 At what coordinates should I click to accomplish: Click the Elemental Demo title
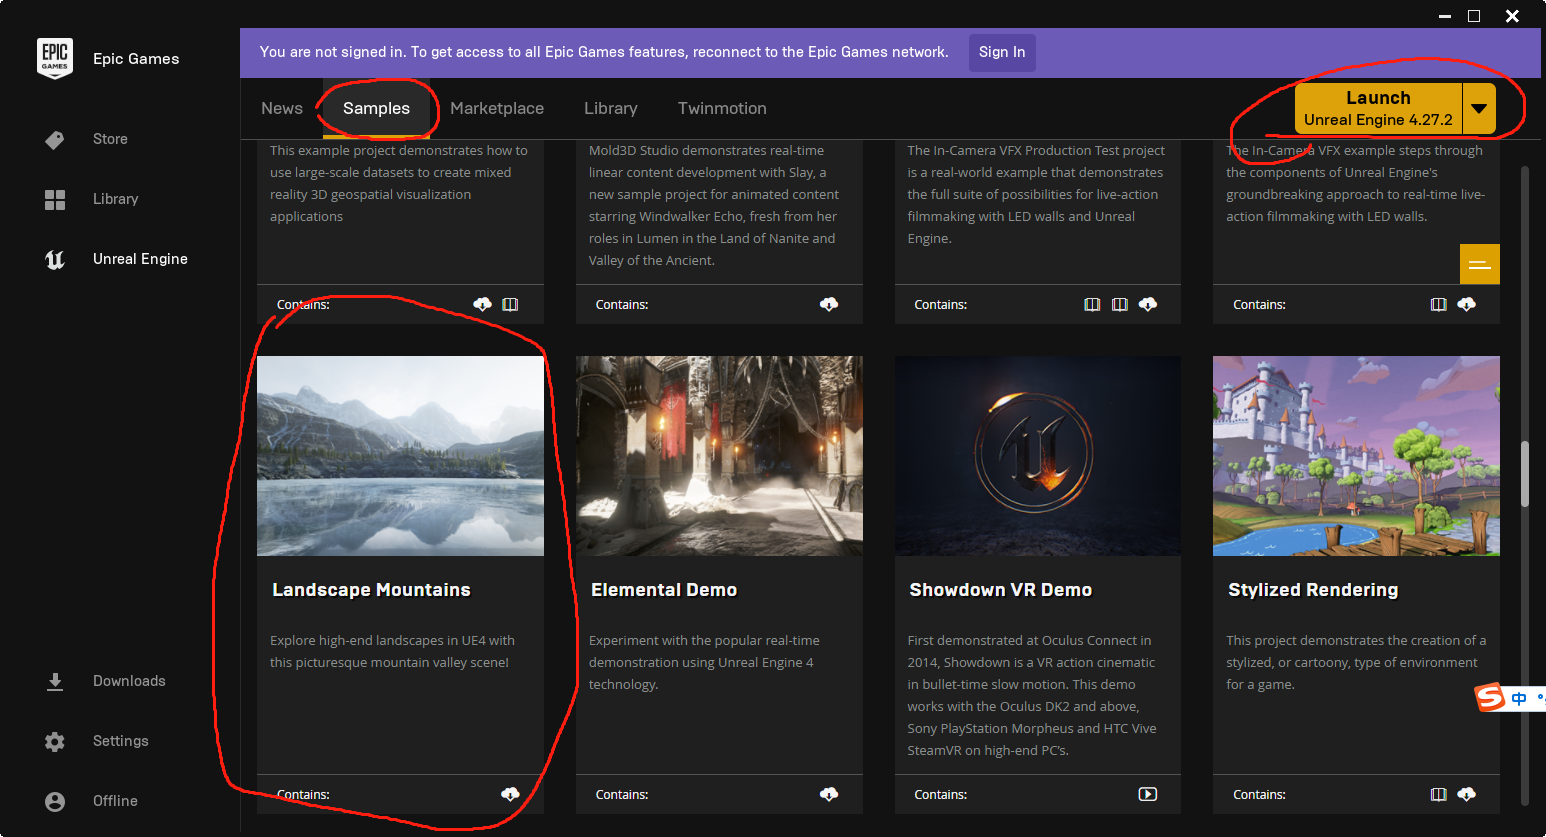[664, 590]
